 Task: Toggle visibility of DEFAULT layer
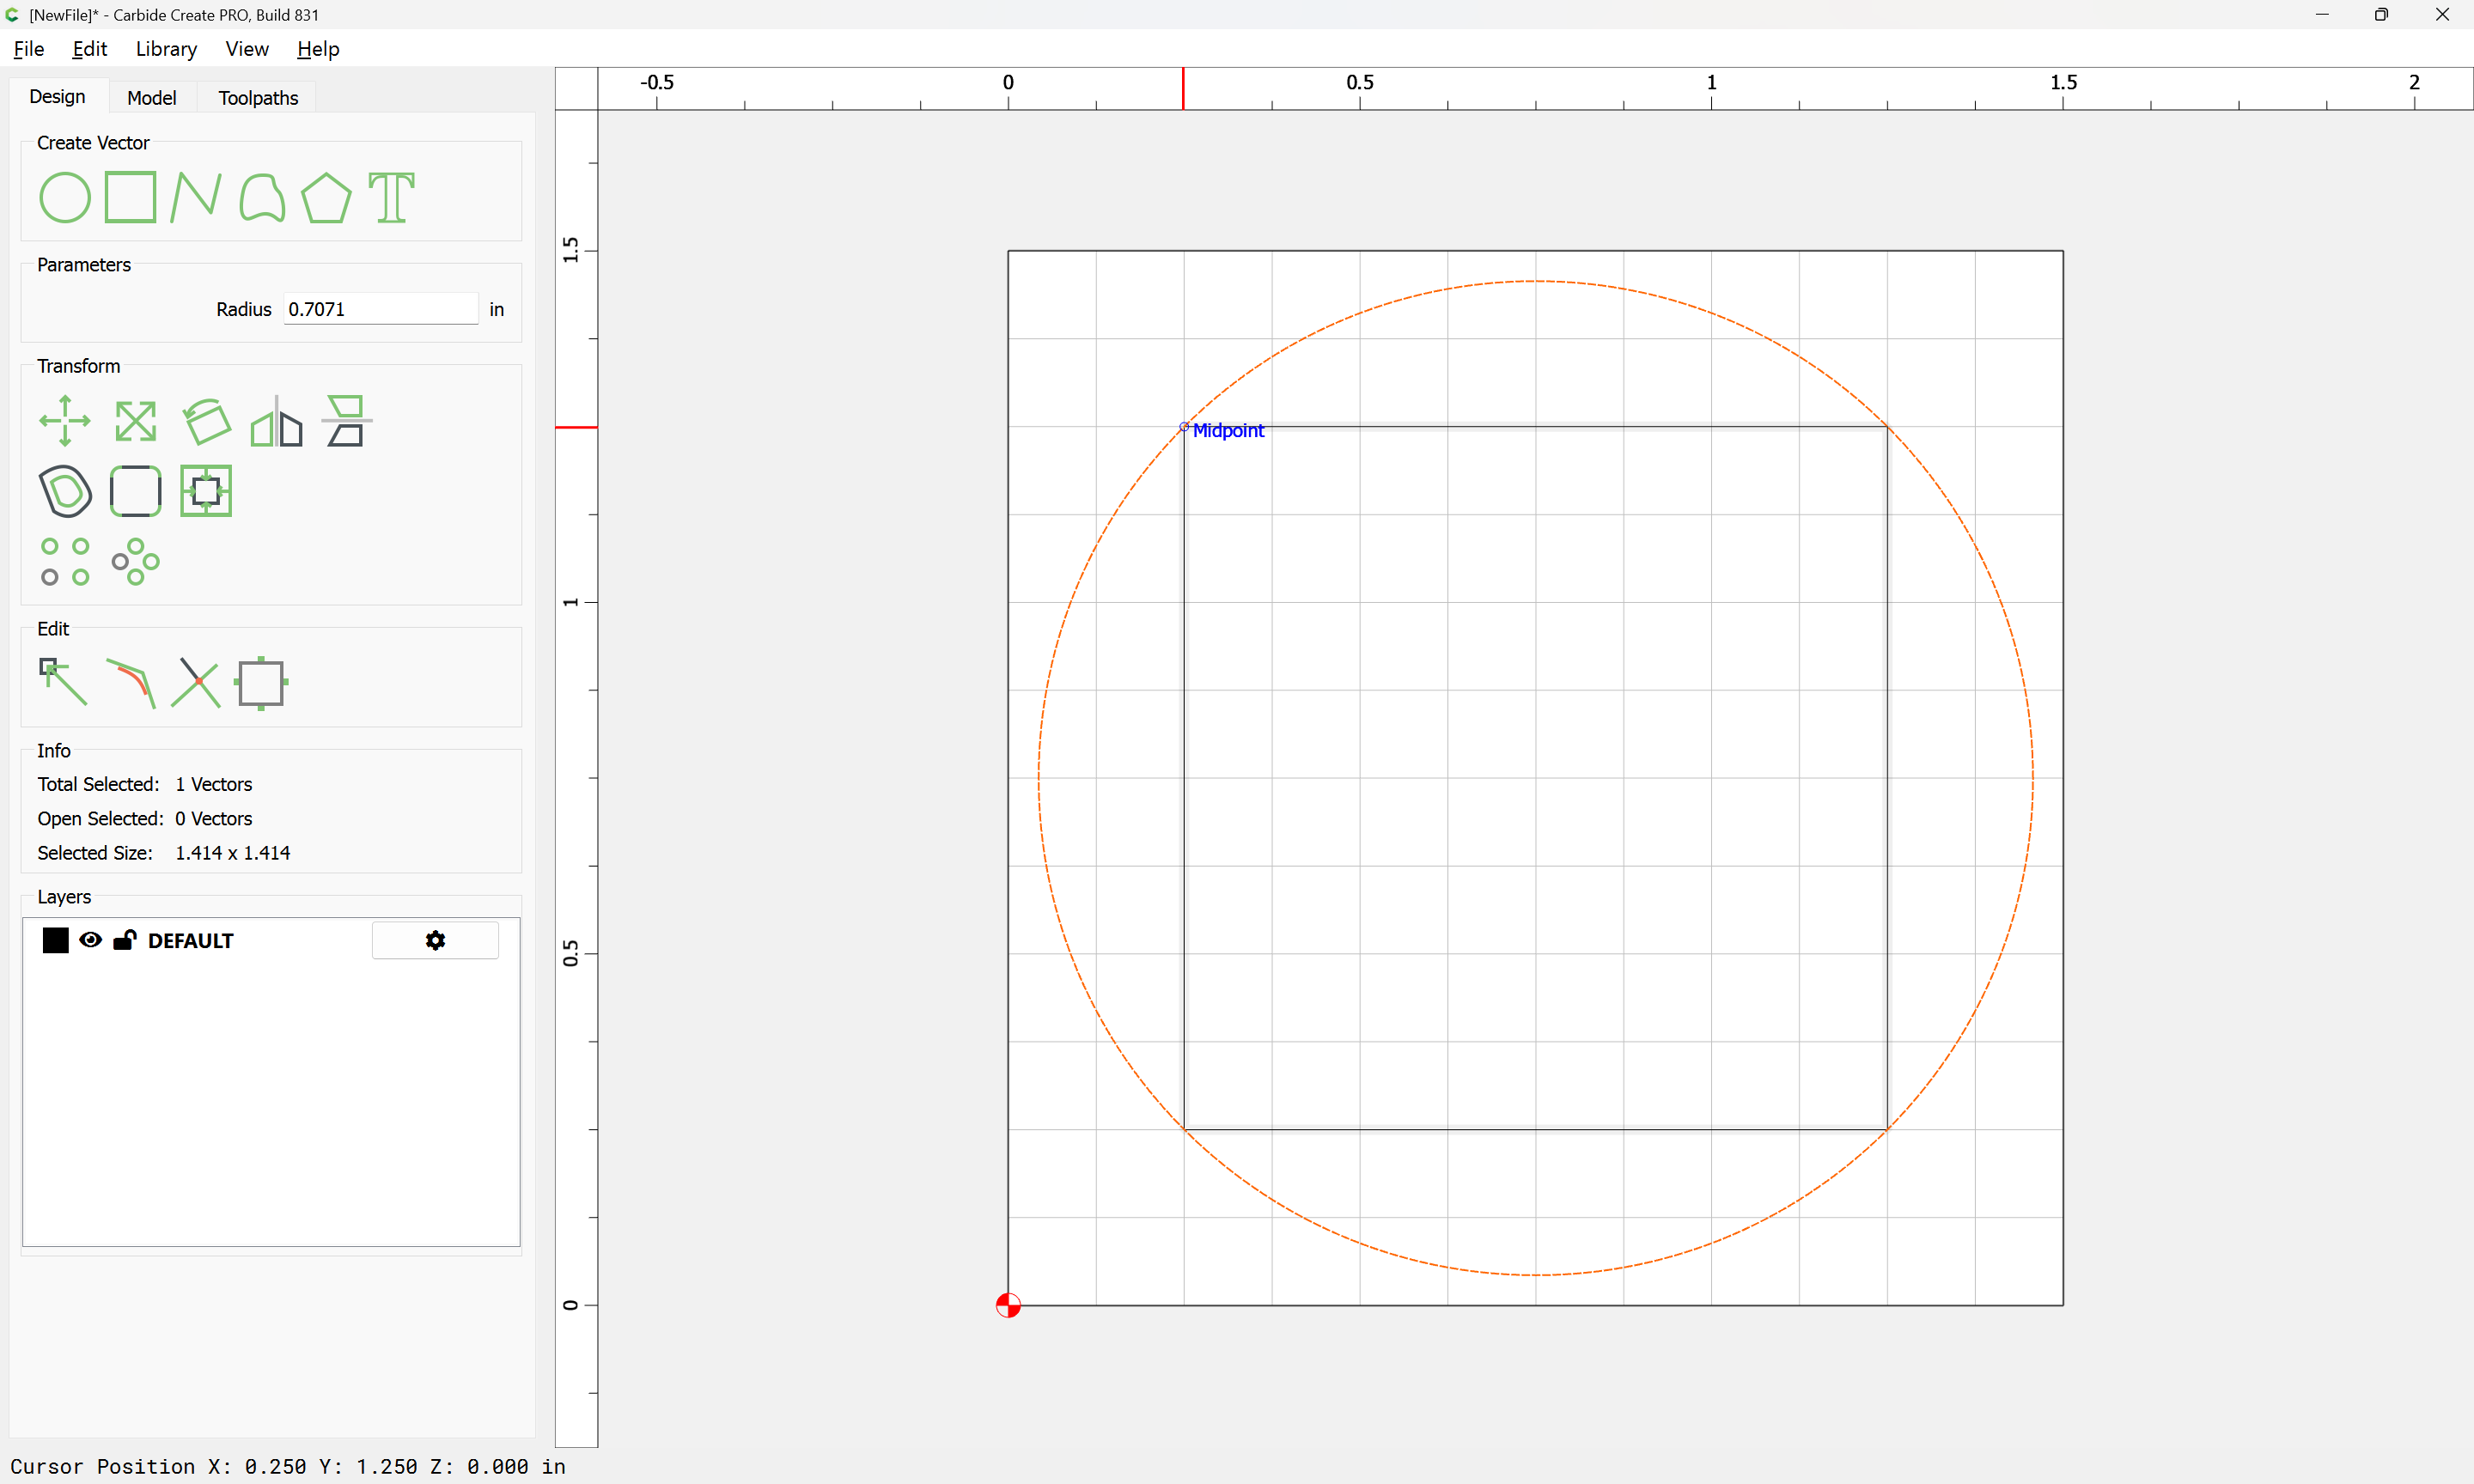point(90,940)
